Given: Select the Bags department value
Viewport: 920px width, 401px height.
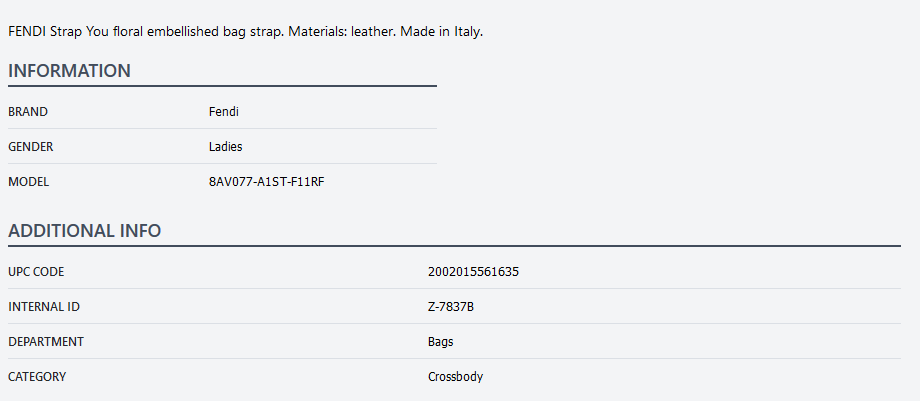Looking at the screenshot, I should (x=440, y=342).
